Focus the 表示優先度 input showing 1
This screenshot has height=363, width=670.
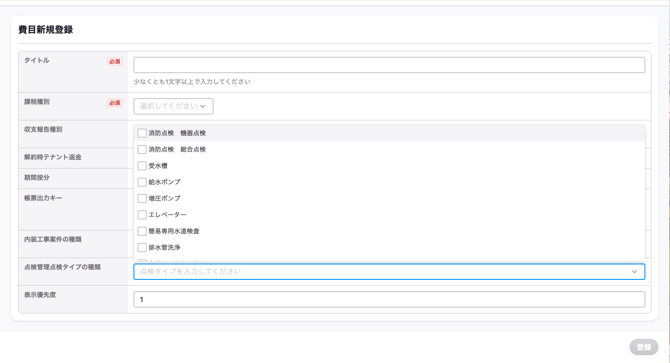(389, 299)
